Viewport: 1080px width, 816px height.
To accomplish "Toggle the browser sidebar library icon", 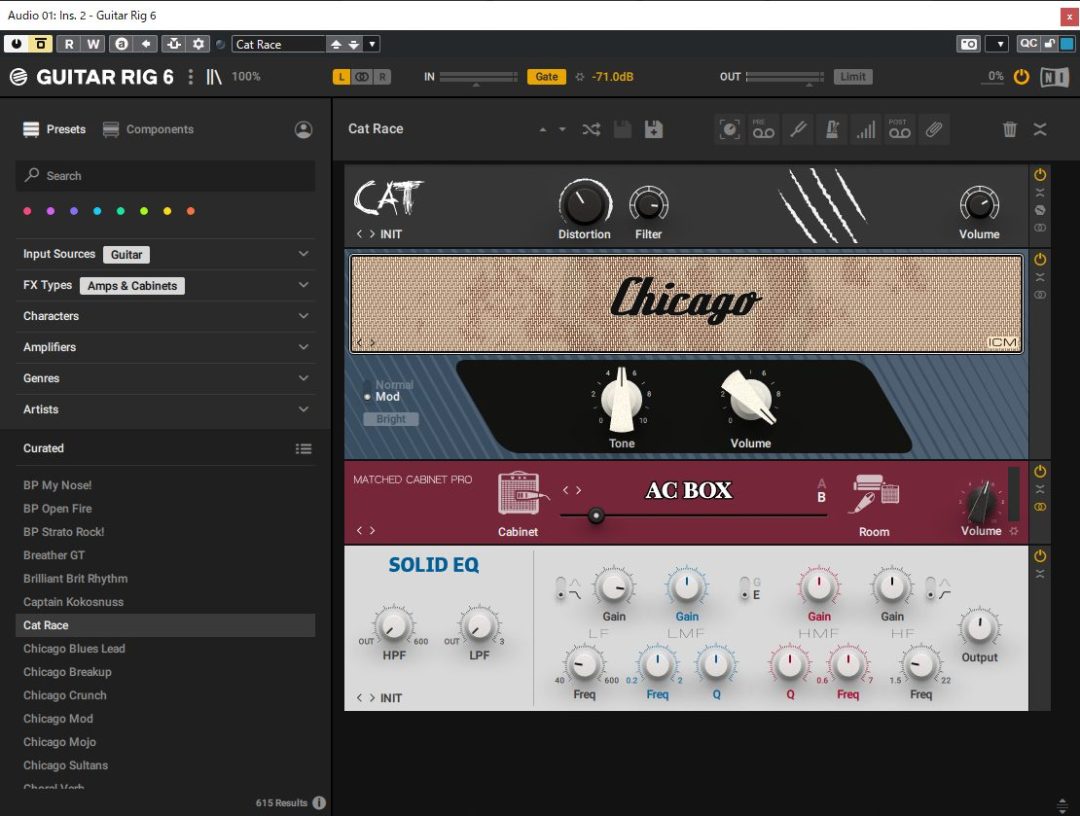I will tap(214, 76).
